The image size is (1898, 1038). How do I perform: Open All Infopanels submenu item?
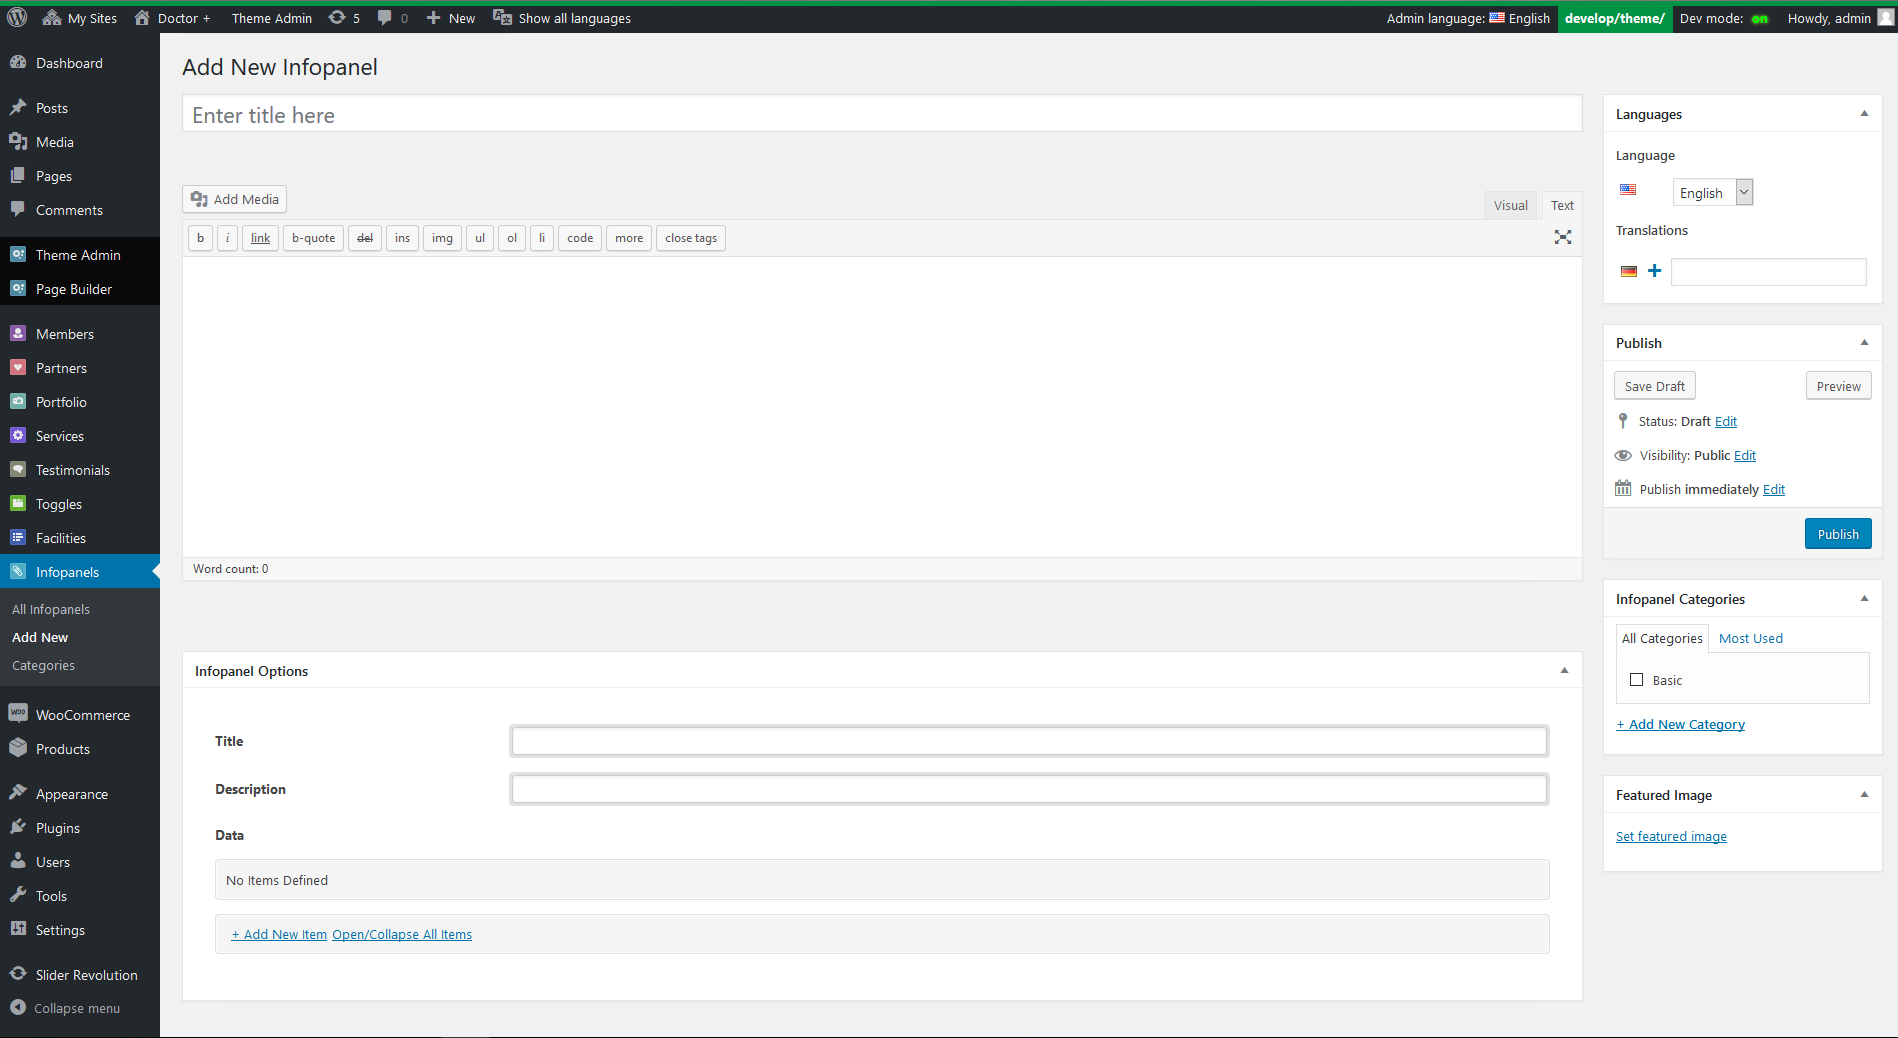pyautogui.click(x=51, y=609)
